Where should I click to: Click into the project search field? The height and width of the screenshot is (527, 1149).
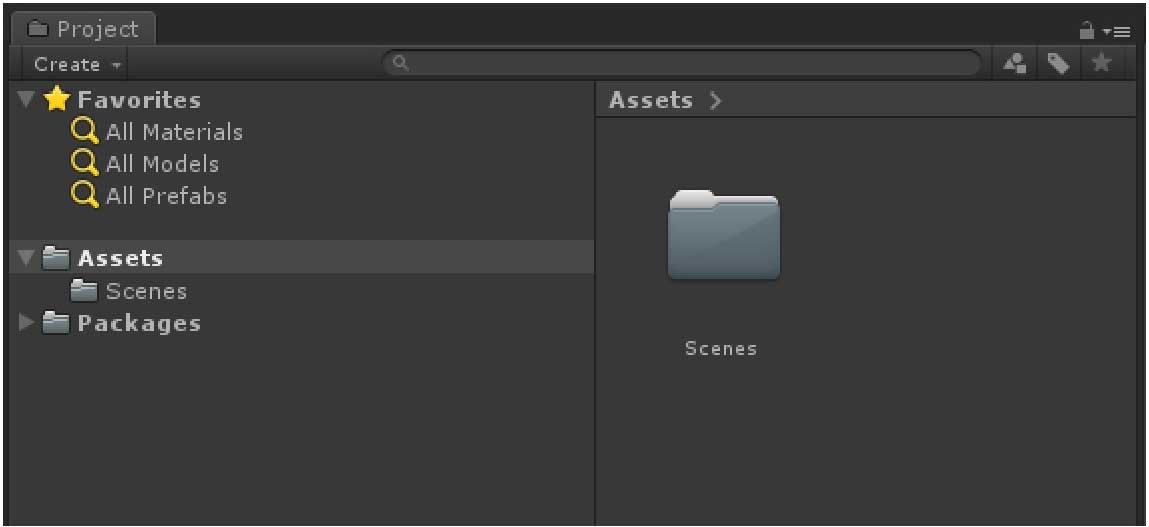click(x=682, y=64)
